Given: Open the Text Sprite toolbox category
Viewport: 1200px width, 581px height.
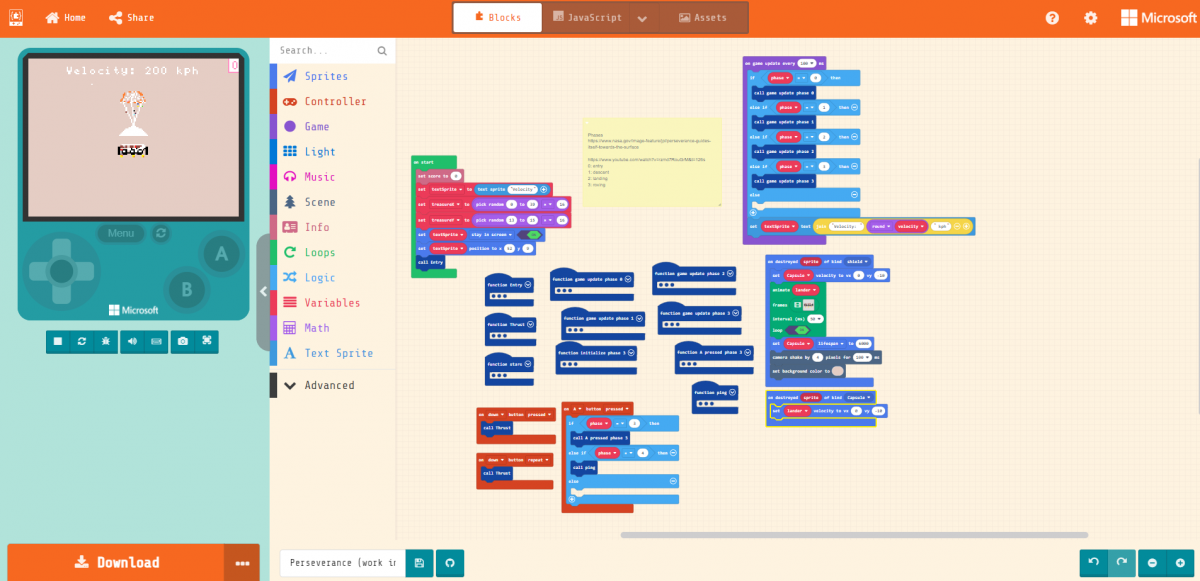Looking at the screenshot, I should 332,353.
